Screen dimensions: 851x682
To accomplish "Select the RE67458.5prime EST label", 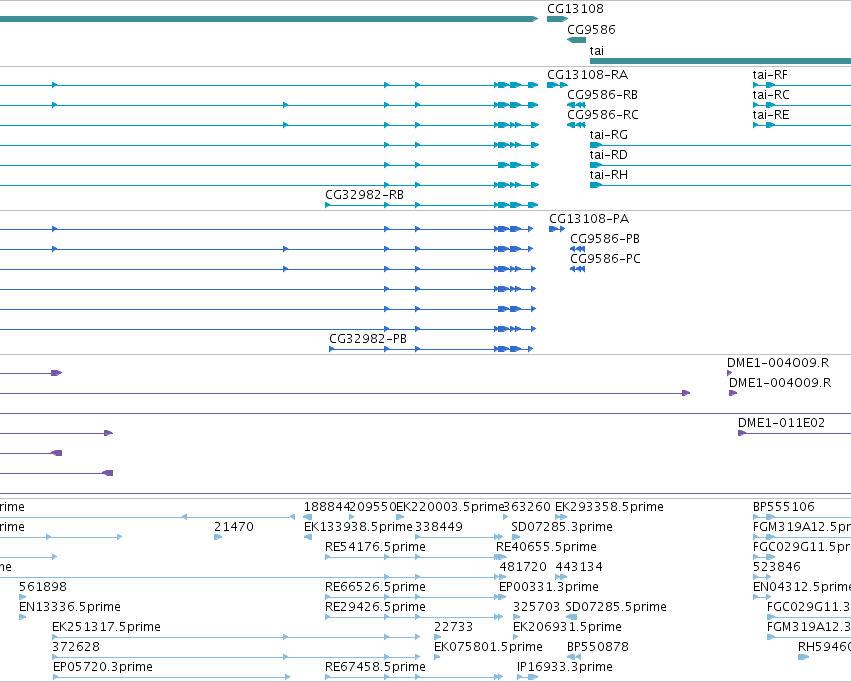I will coord(375,668).
